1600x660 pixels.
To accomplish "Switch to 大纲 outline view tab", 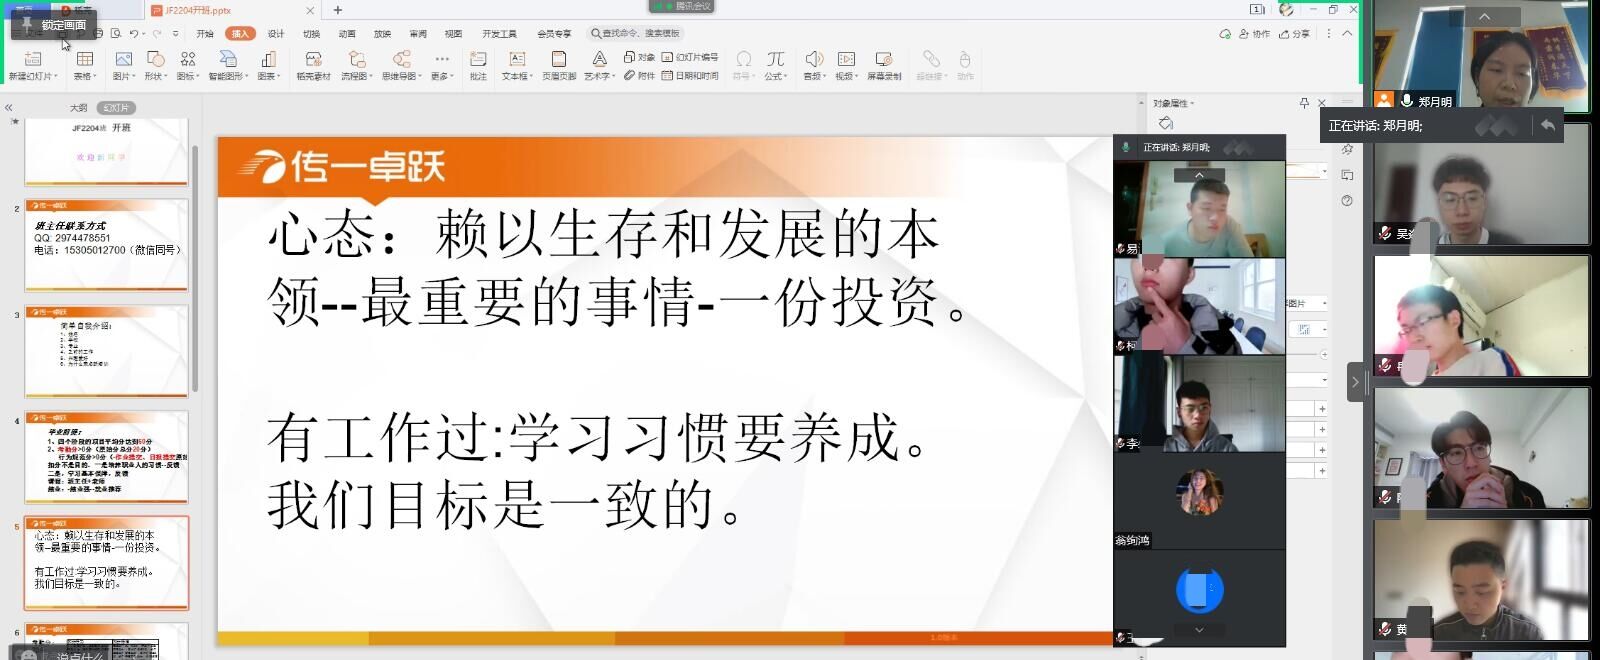I will coord(78,108).
